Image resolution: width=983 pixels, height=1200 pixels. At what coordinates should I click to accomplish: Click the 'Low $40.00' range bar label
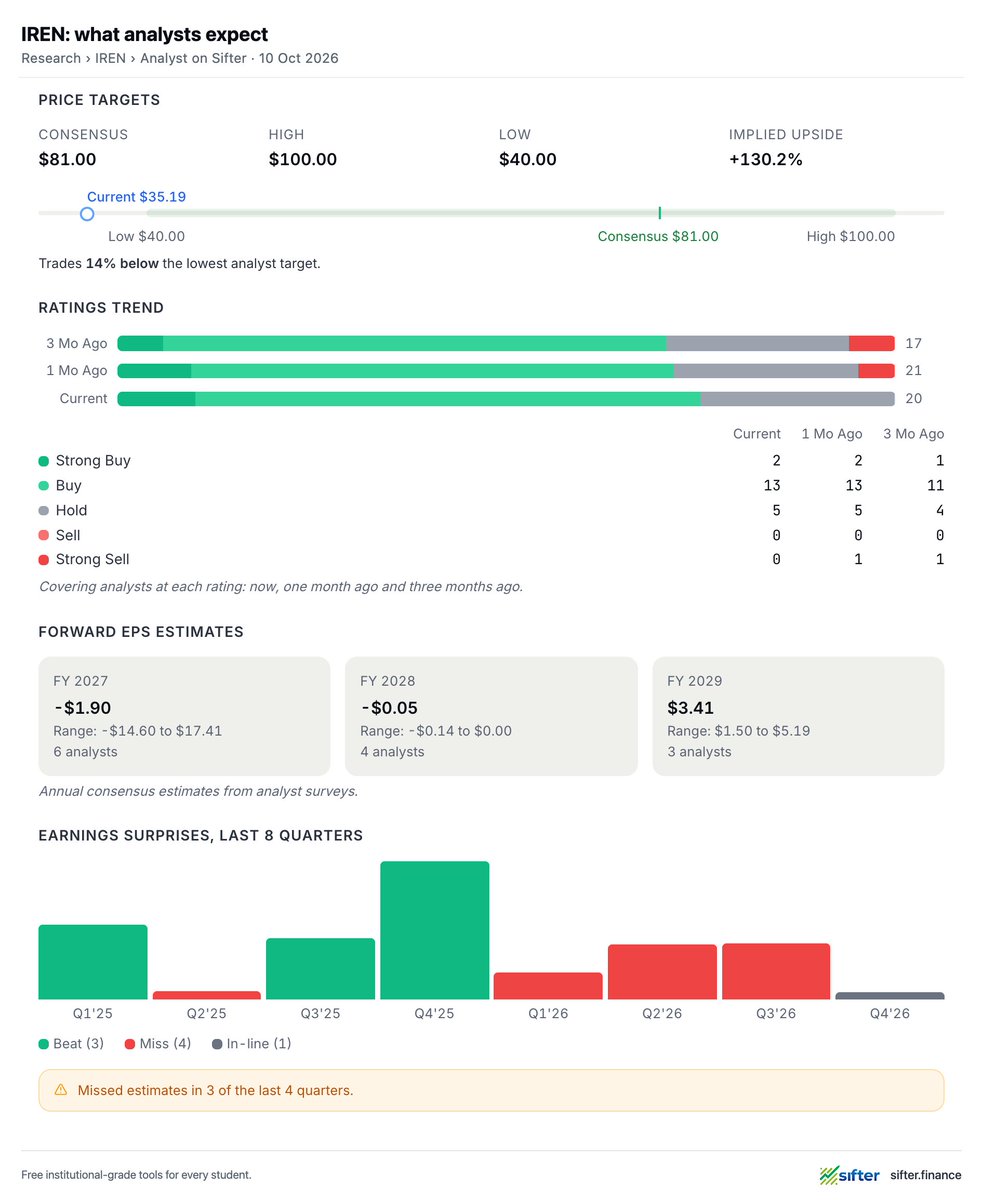click(x=146, y=237)
